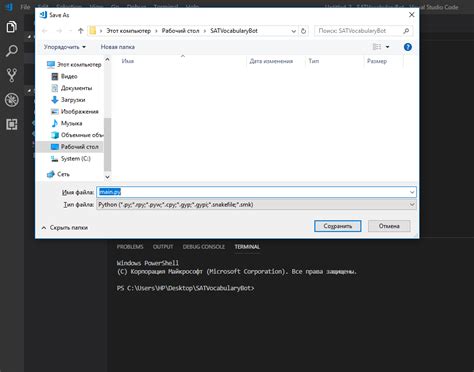Close the Save As dialog

coord(412,15)
